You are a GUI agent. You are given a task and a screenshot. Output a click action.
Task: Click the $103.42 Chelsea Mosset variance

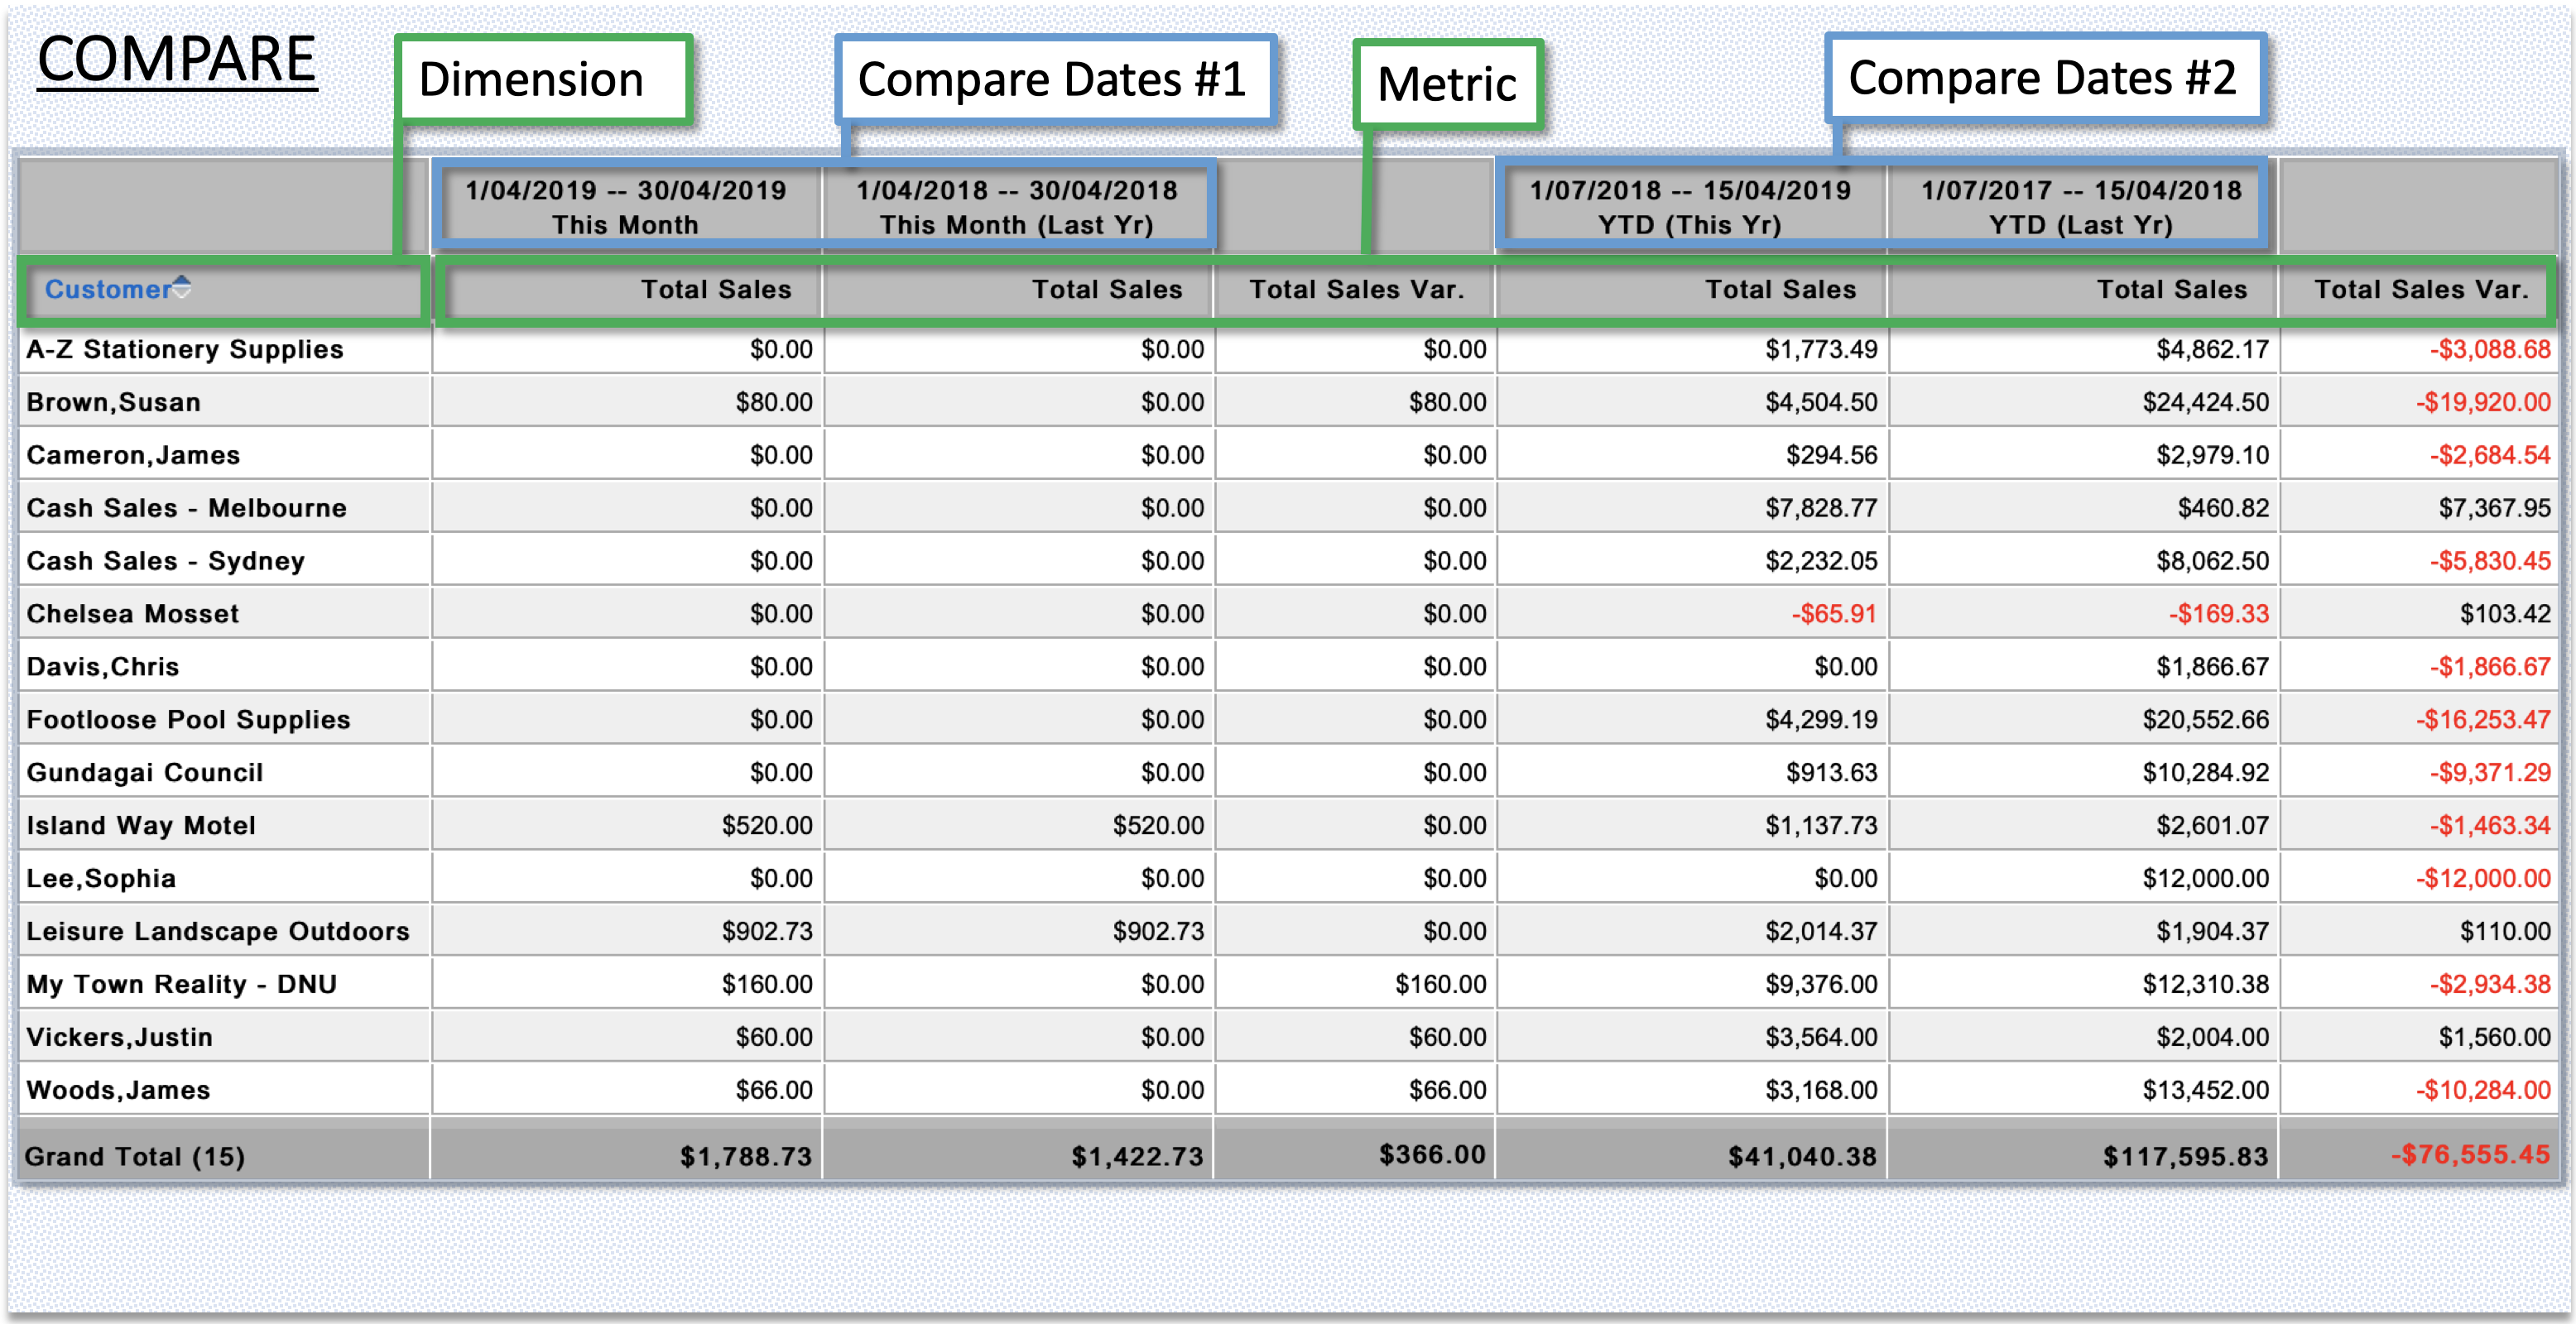point(2506,614)
